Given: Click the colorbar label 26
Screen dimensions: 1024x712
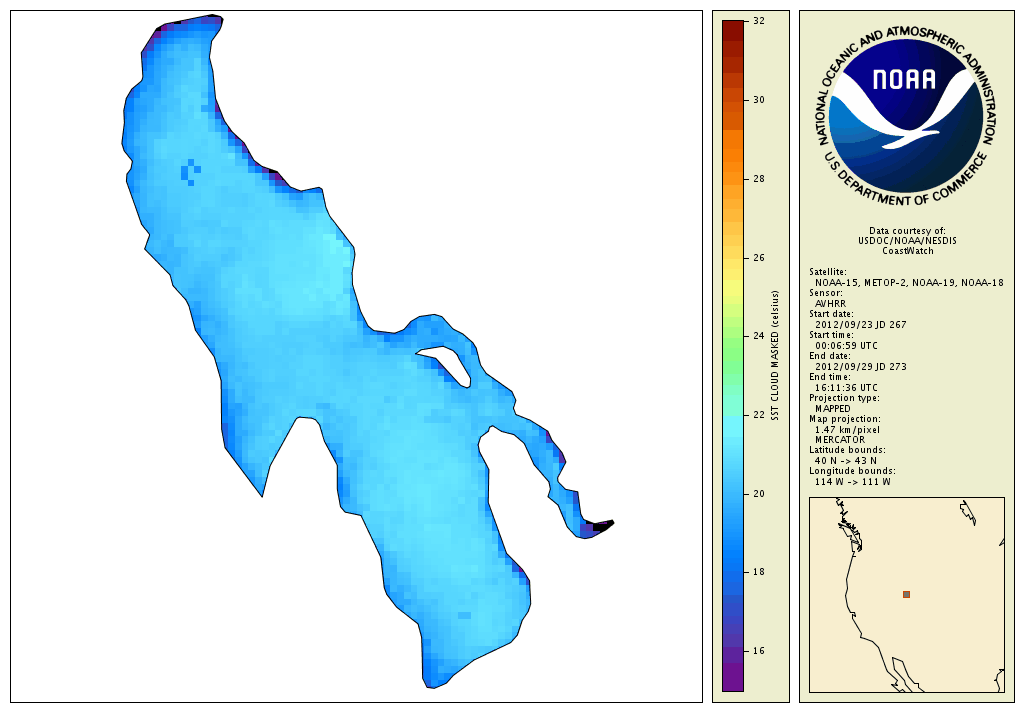Looking at the screenshot, I should click(759, 258).
